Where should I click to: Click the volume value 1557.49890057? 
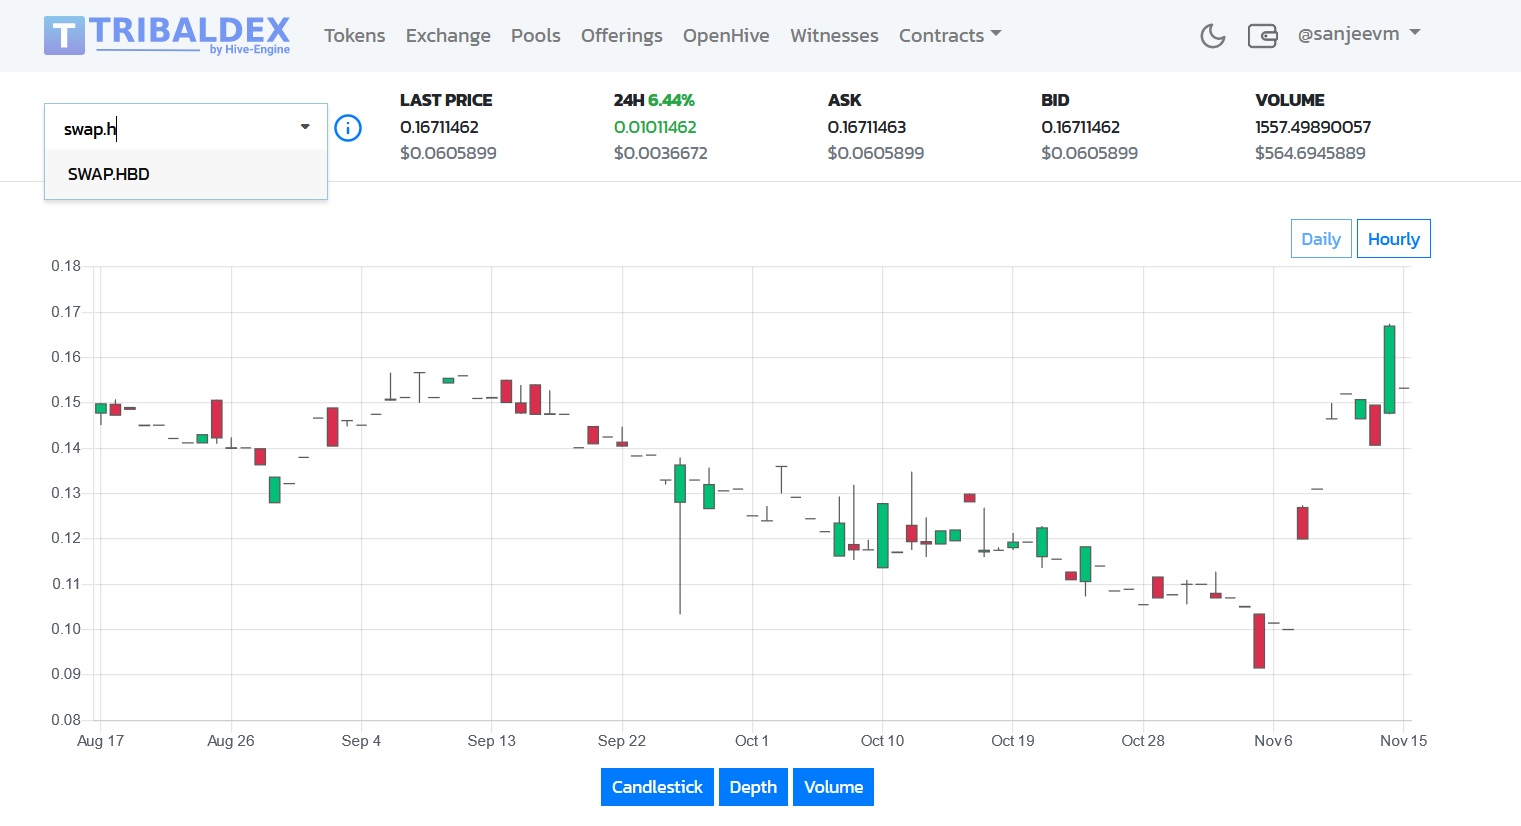pos(1313,127)
